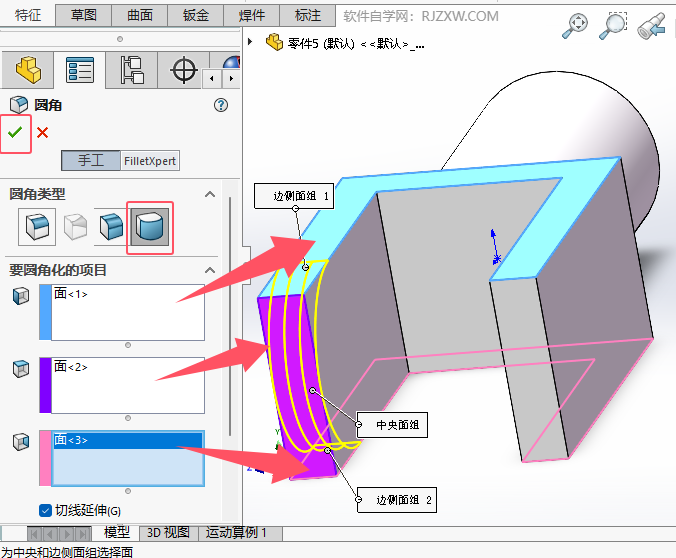Viewport: 676px width, 558px height.
Task: Open the DisplayManager sphere tab
Action: point(232,61)
